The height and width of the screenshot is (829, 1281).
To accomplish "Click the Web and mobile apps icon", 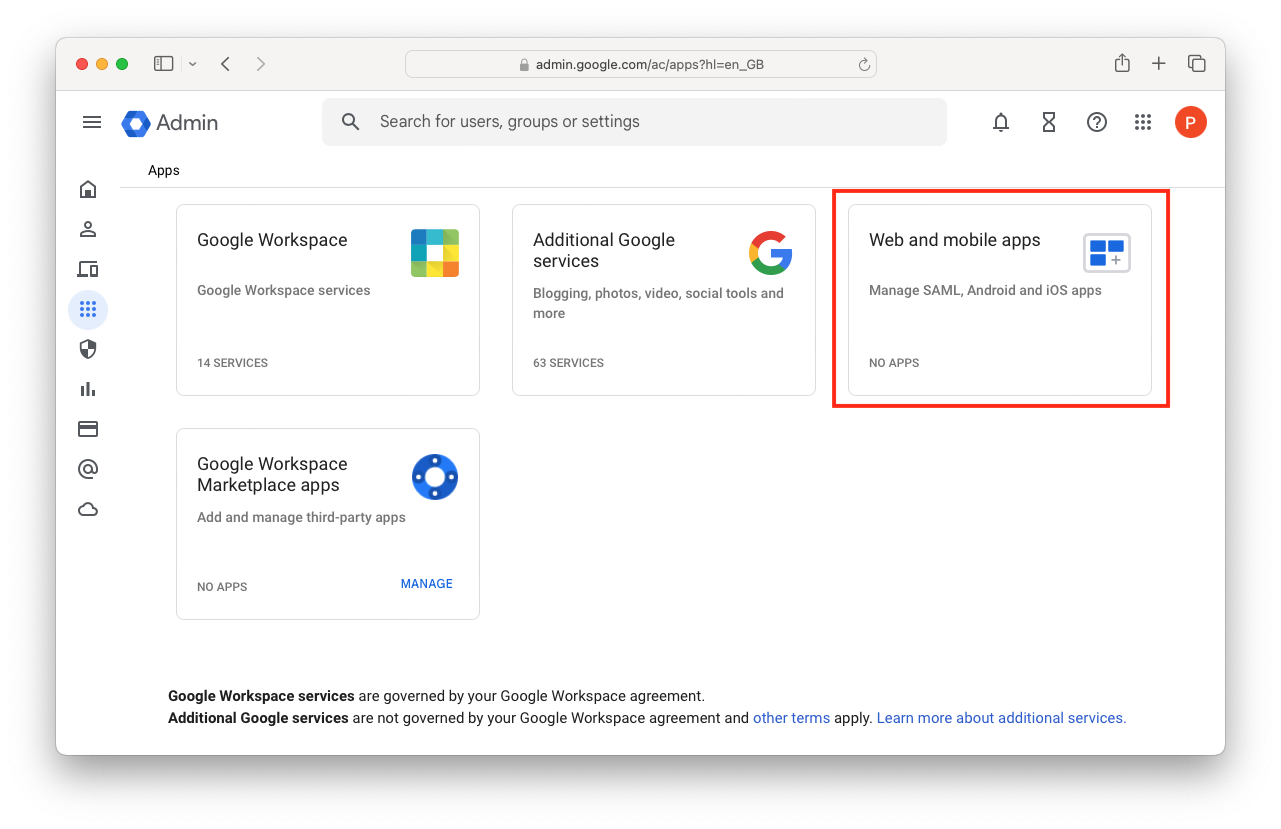I will (1107, 253).
